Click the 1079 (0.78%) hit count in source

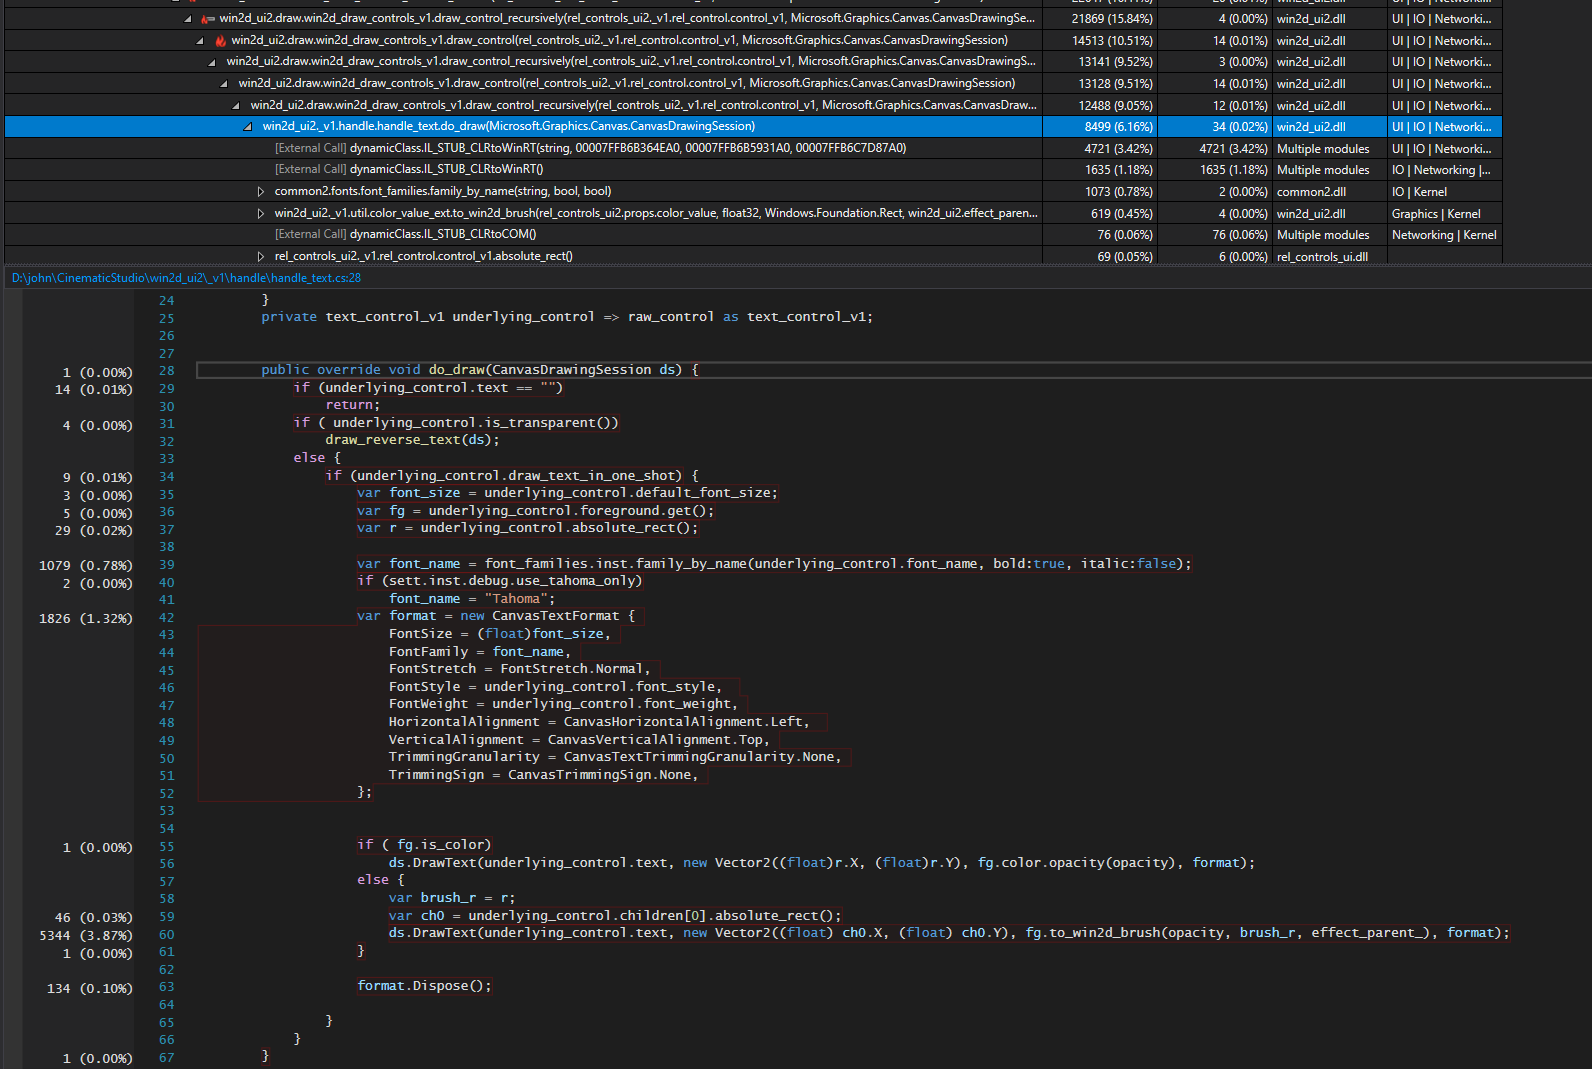[x=85, y=566]
